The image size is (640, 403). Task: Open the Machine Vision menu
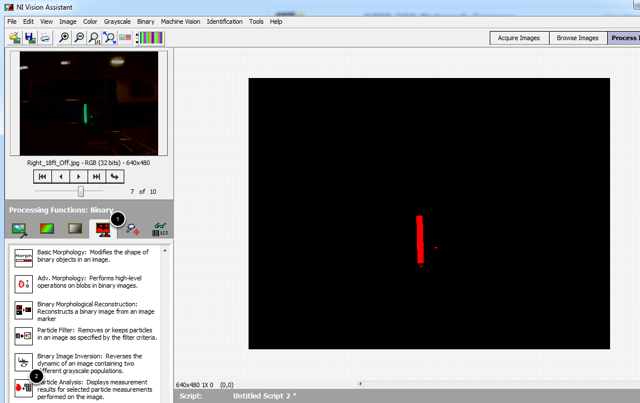[180, 22]
